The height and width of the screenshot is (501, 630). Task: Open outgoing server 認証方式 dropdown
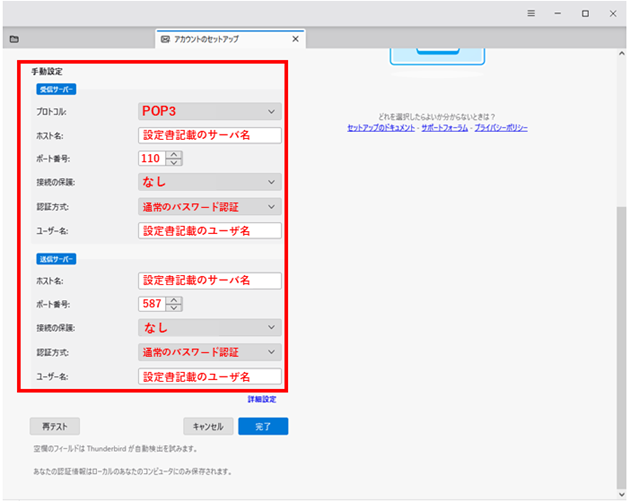pyautogui.click(x=209, y=352)
